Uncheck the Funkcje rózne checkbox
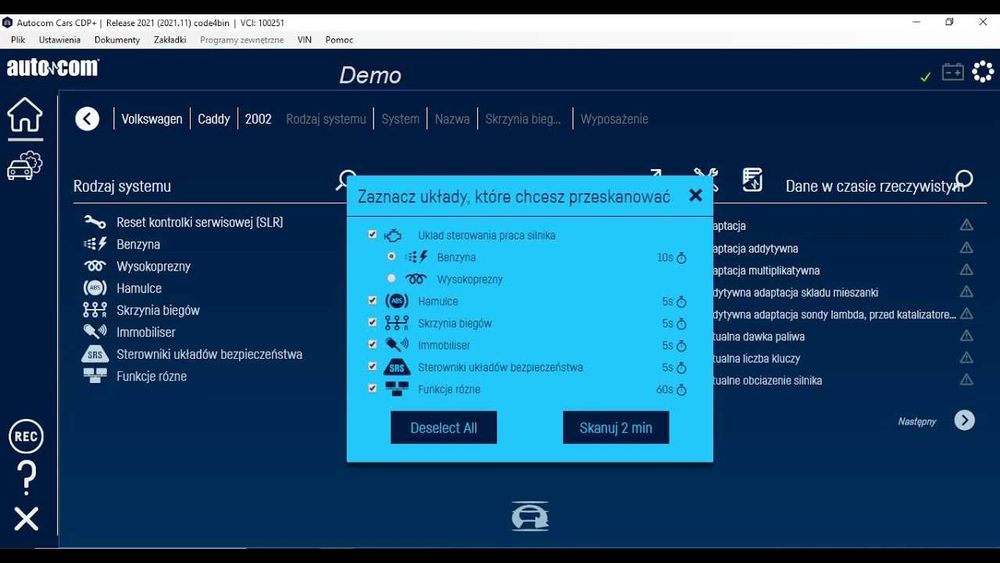 [372, 388]
